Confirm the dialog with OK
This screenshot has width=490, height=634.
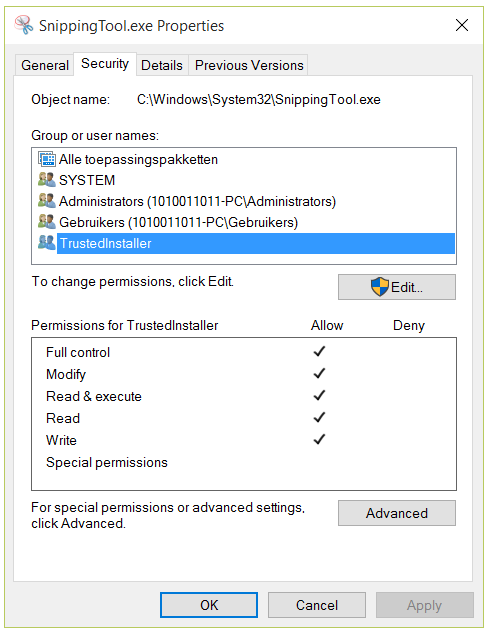(209, 605)
